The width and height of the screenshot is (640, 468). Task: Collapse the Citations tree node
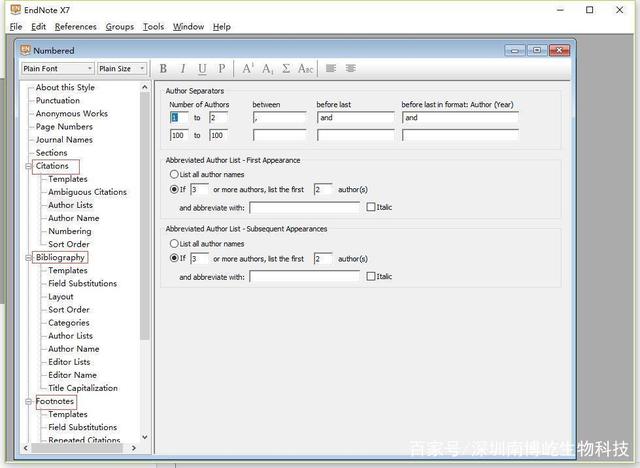(x=28, y=166)
